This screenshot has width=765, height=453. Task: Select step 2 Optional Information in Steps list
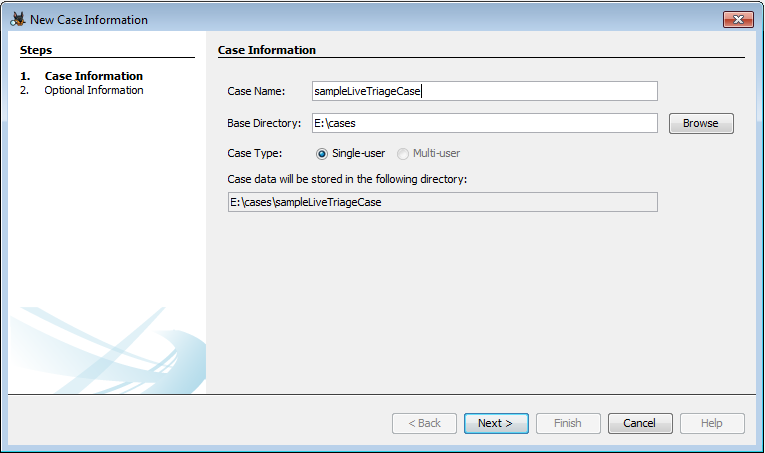click(93, 90)
